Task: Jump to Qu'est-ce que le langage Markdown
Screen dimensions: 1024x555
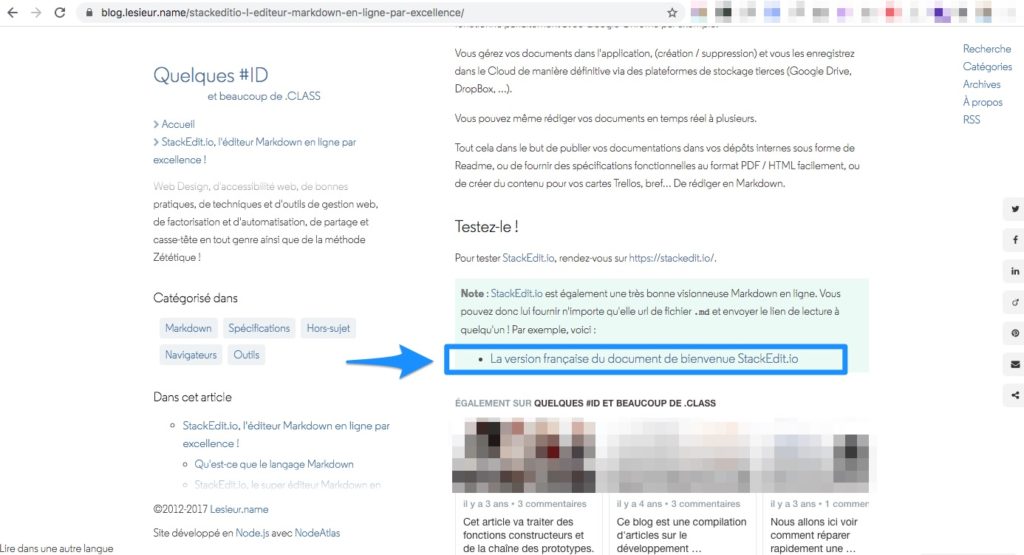Action: click(274, 464)
